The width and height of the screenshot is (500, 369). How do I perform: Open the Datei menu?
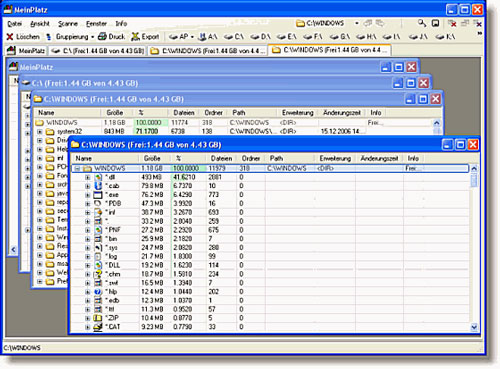(15, 23)
